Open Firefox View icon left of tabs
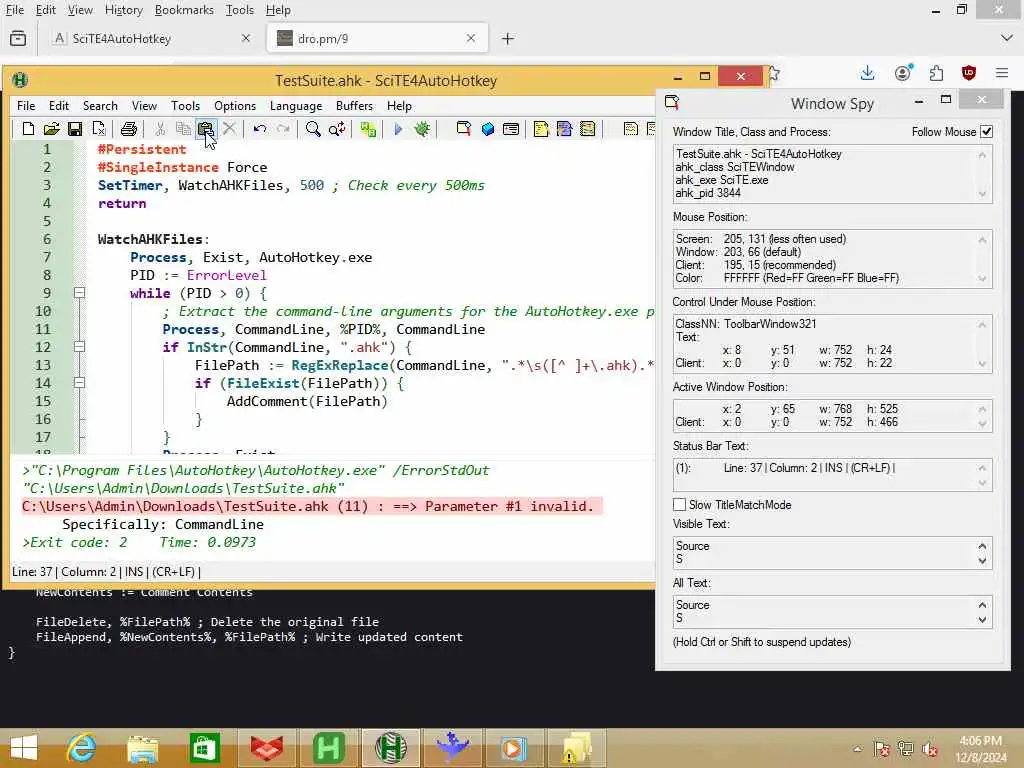Viewport: 1024px width, 768px height. [x=18, y=39]
